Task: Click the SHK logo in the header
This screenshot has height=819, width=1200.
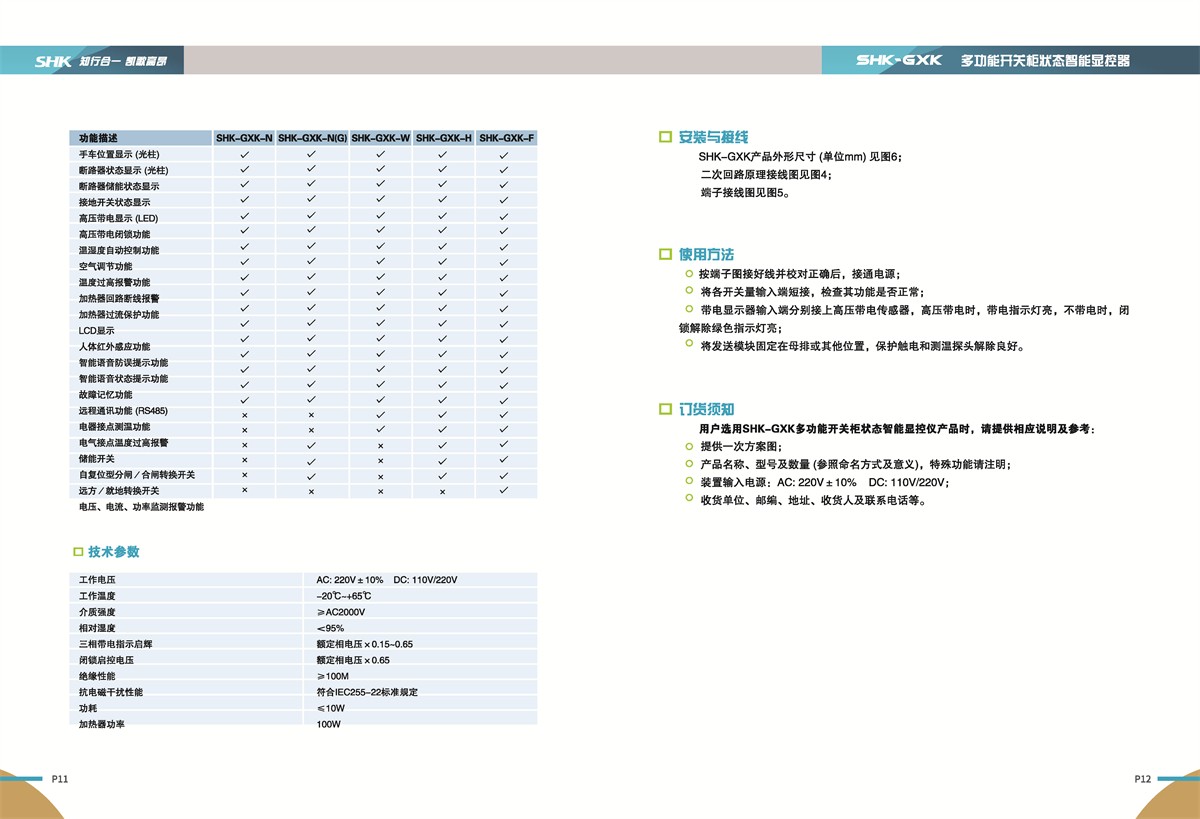Action: pyautogui.click(x=53, y=61)
